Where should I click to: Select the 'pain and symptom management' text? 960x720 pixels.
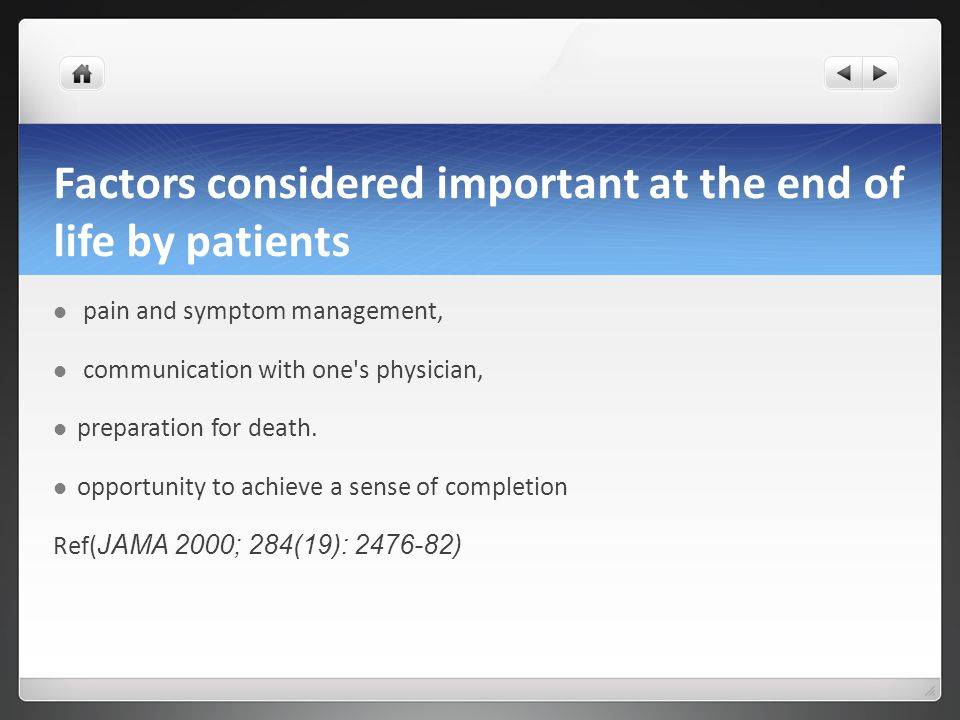(263, 312)
